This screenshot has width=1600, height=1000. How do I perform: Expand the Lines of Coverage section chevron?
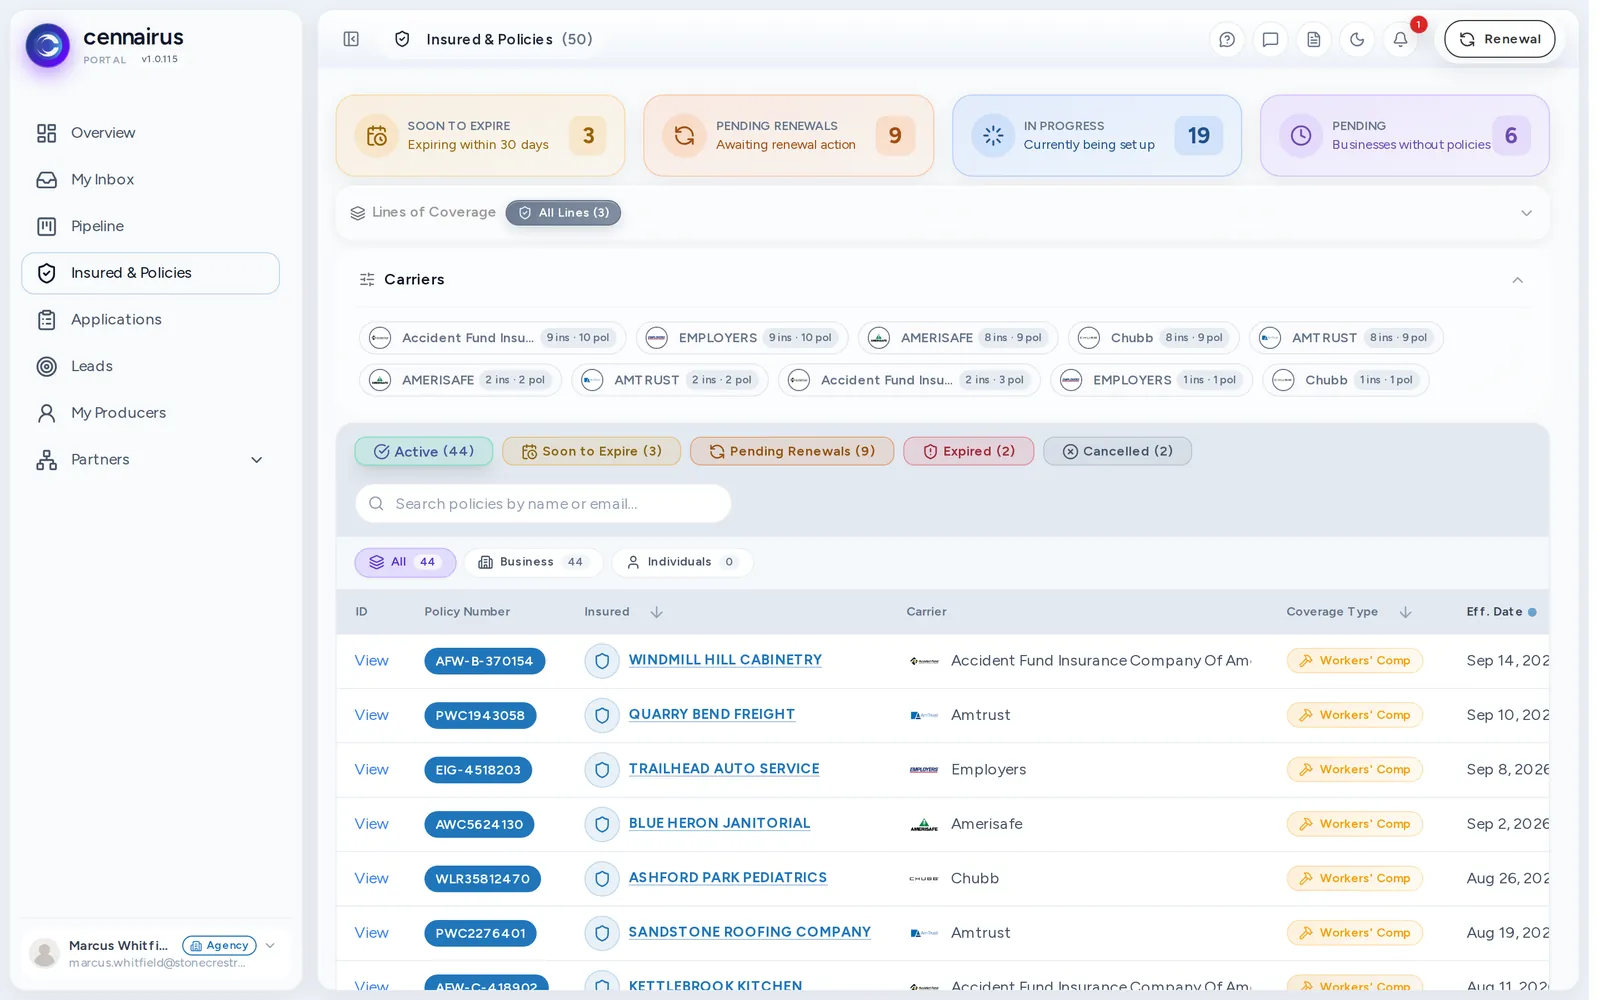click(1526, 213)
